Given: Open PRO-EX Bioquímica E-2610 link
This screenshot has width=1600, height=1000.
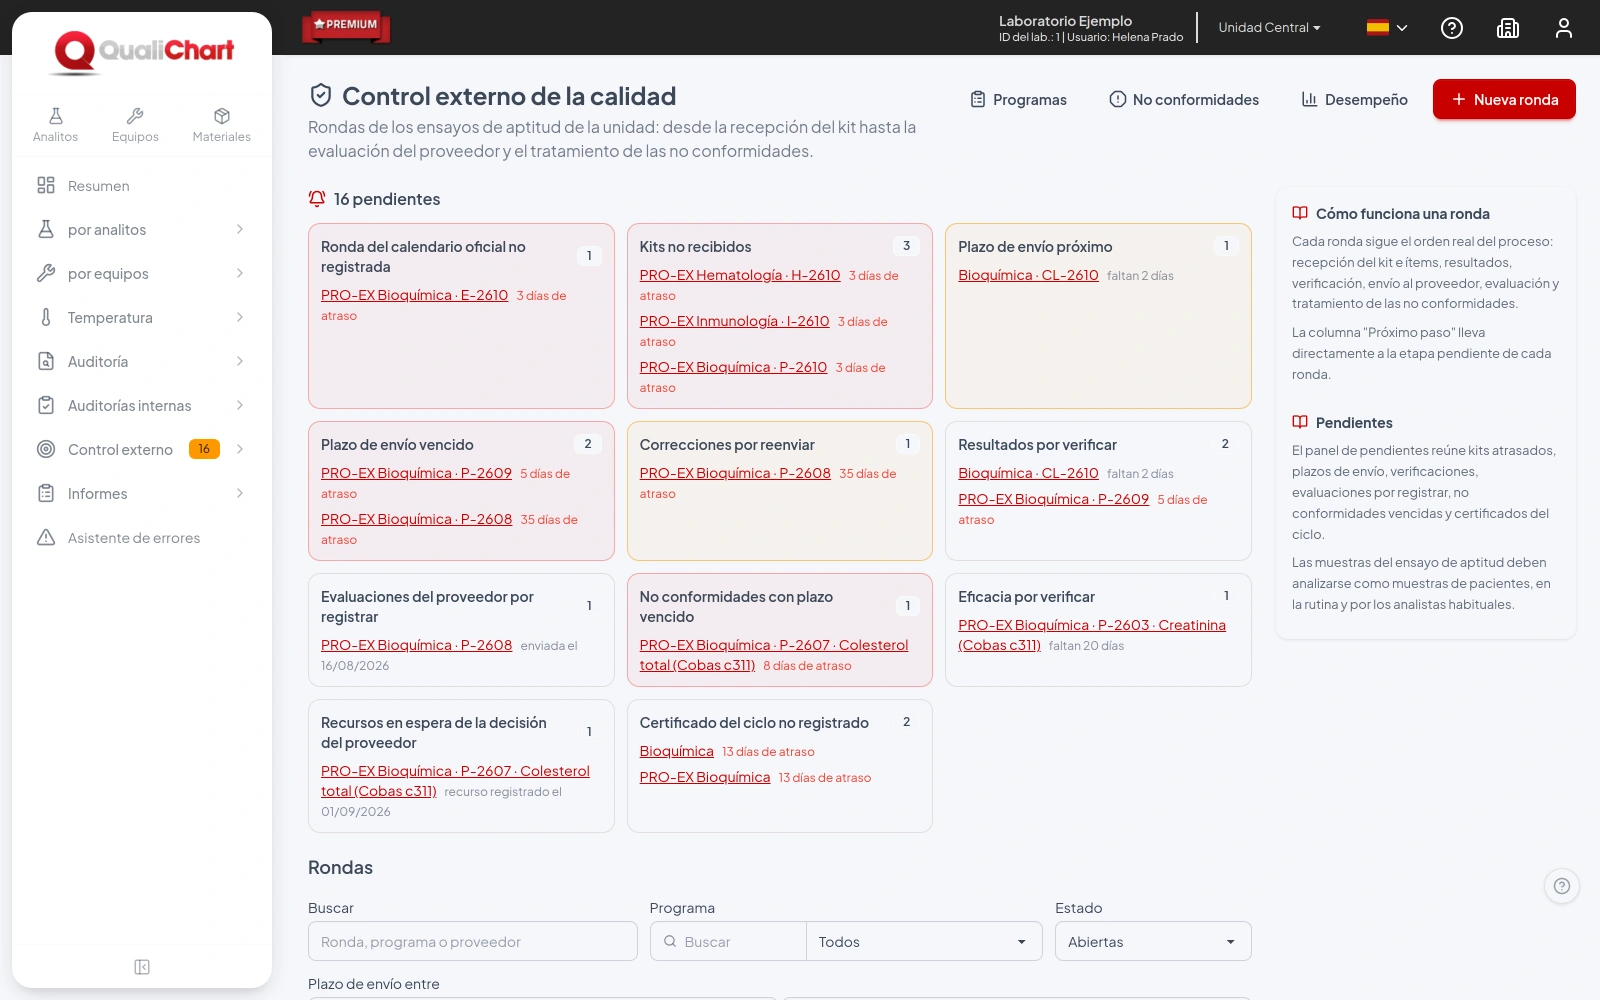Looking at the screenshot, I should (x=414, y=295).
